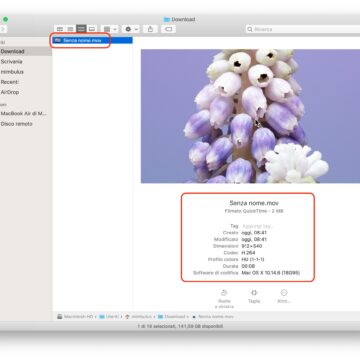Switch Finder to icon view
Screen dimensions: 360x360
click(60, 29)
